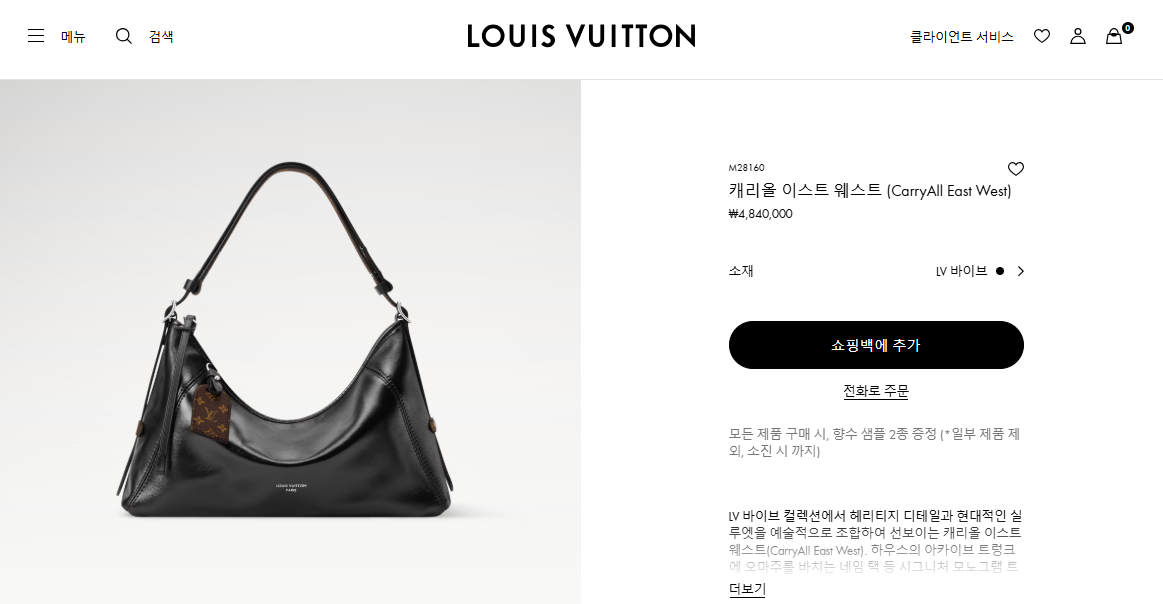Open the shopping bag icon

pyautogui.click(x=1113, y=36)
